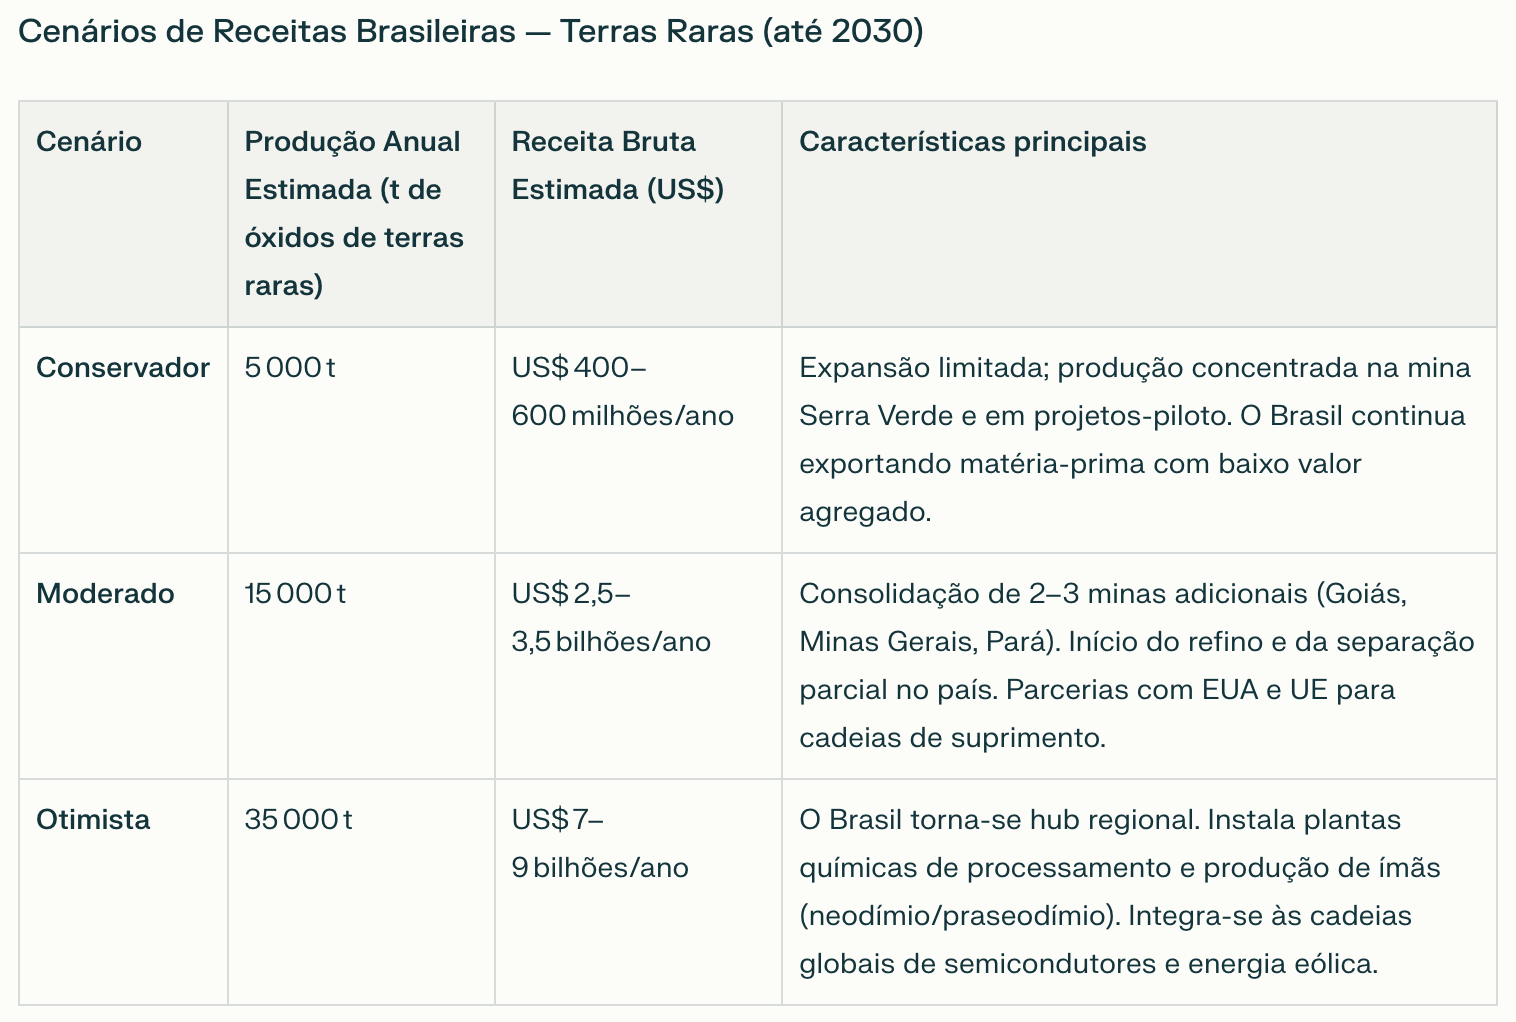Click the words Serra Verde in Conservador description
Screen dimensions: 1516x1022
tap(875, 416)
